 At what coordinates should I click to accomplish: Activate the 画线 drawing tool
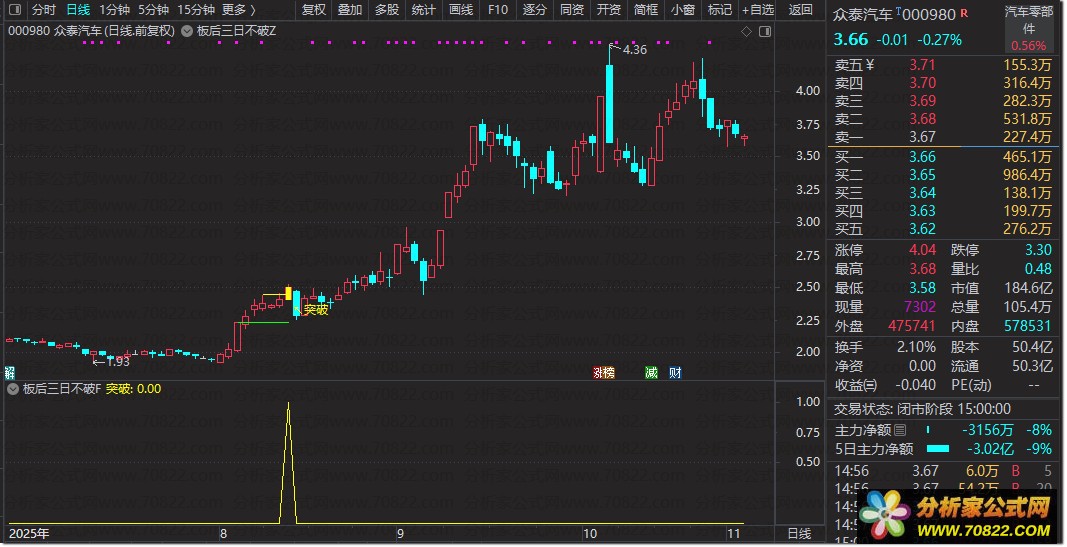coord(461,10)
